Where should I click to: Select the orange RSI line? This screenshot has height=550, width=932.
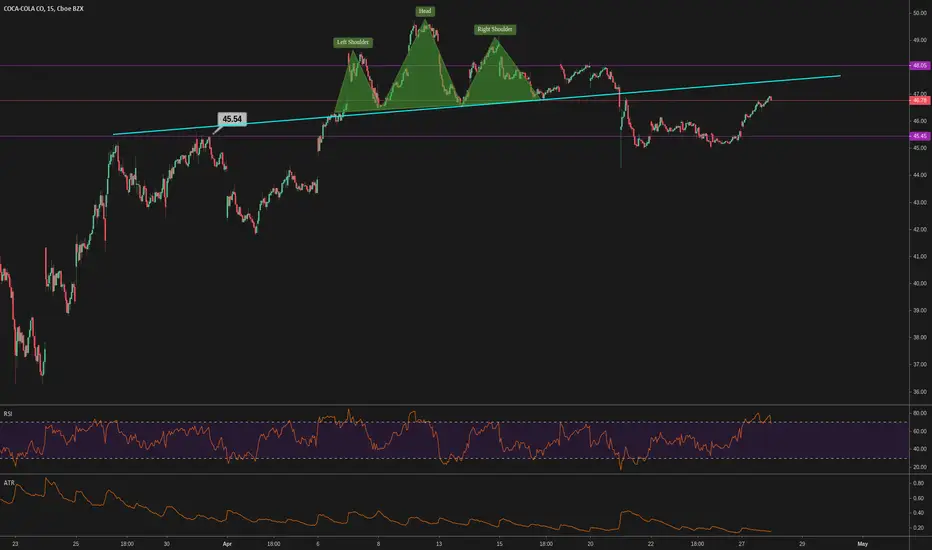tap(386, 439)
